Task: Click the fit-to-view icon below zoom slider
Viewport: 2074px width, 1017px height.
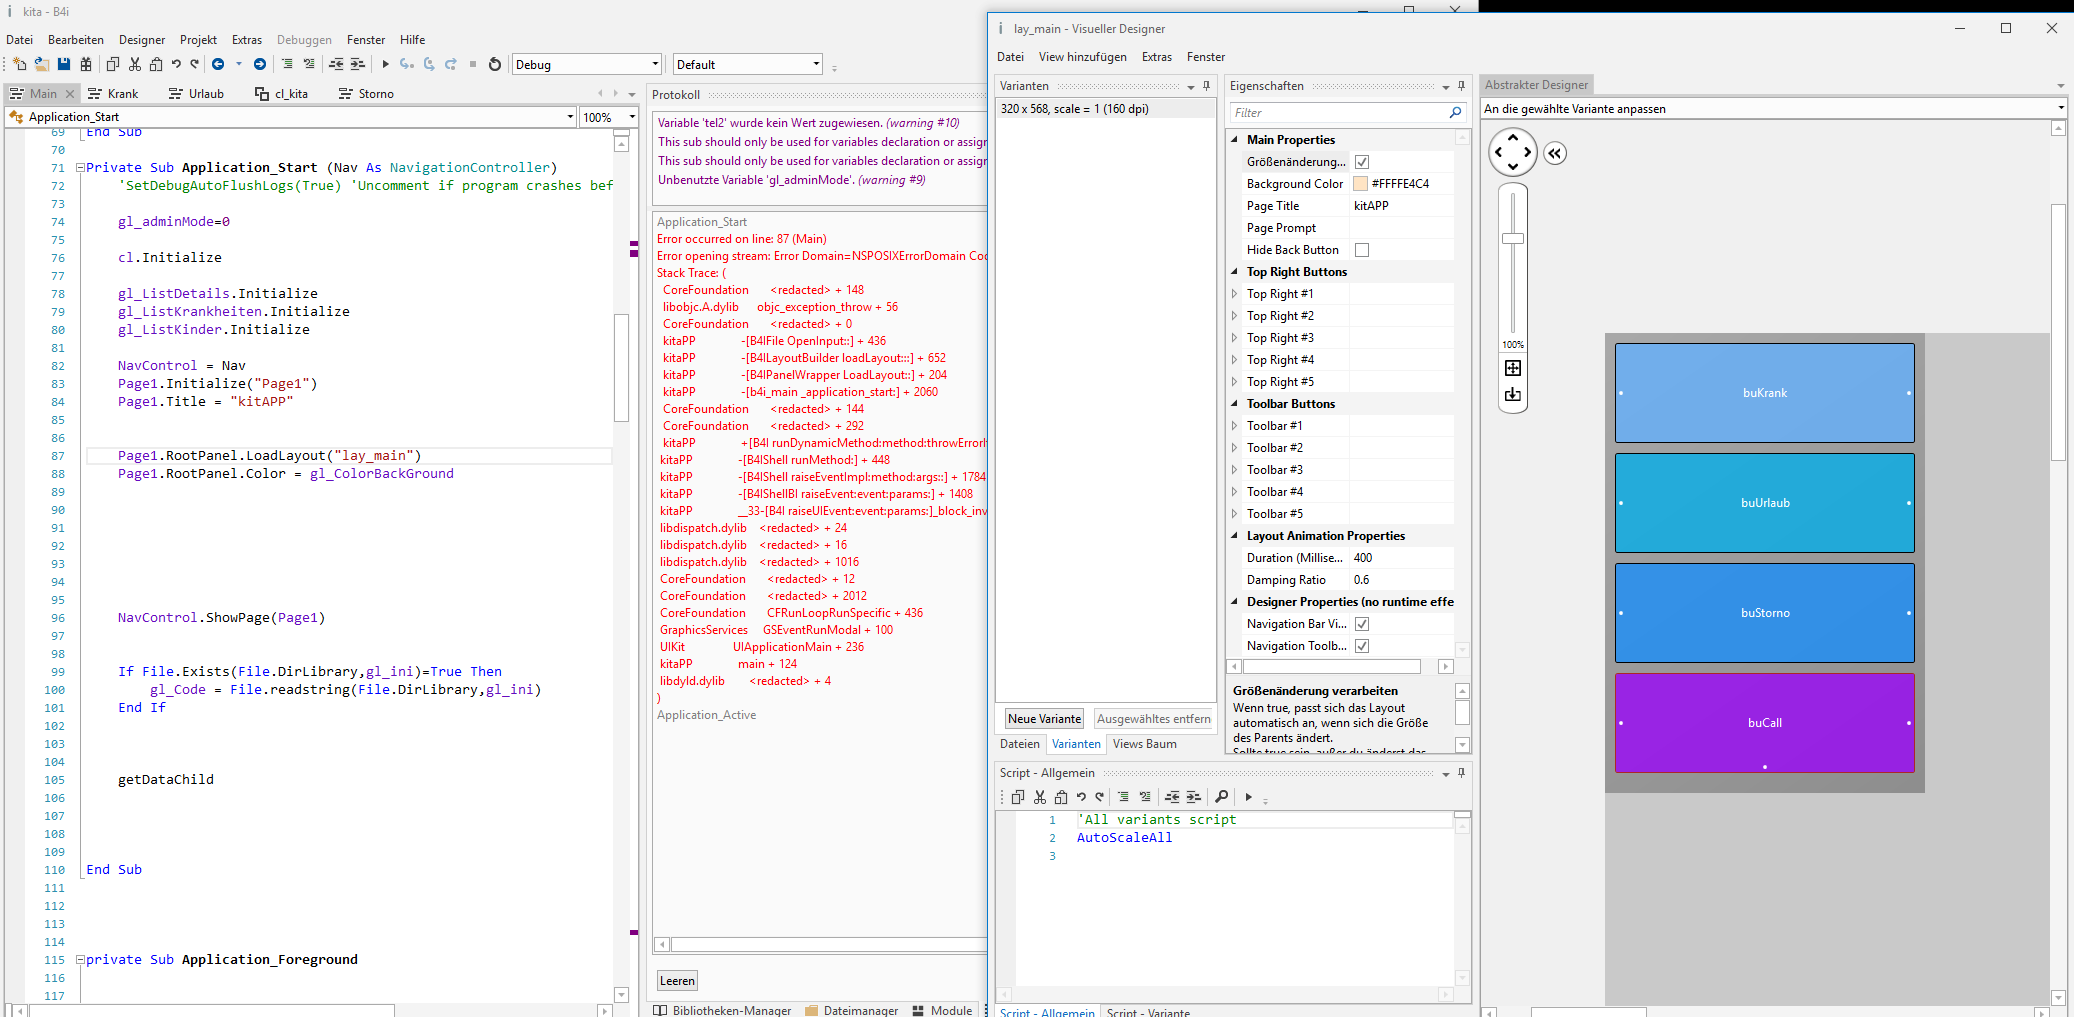Action: click(x=1513, y=368)
